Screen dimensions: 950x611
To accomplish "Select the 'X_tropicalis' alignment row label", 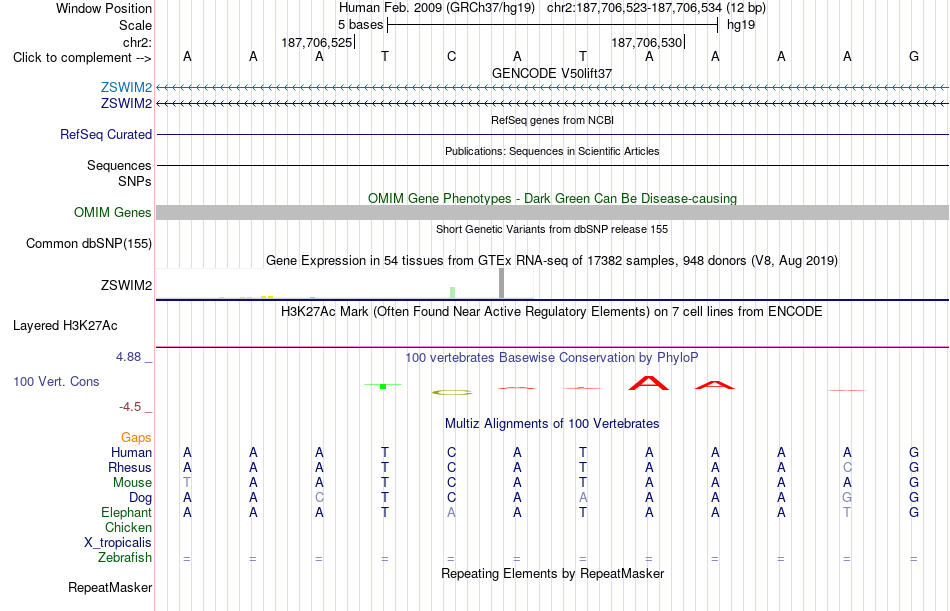I will click(118, 543).
